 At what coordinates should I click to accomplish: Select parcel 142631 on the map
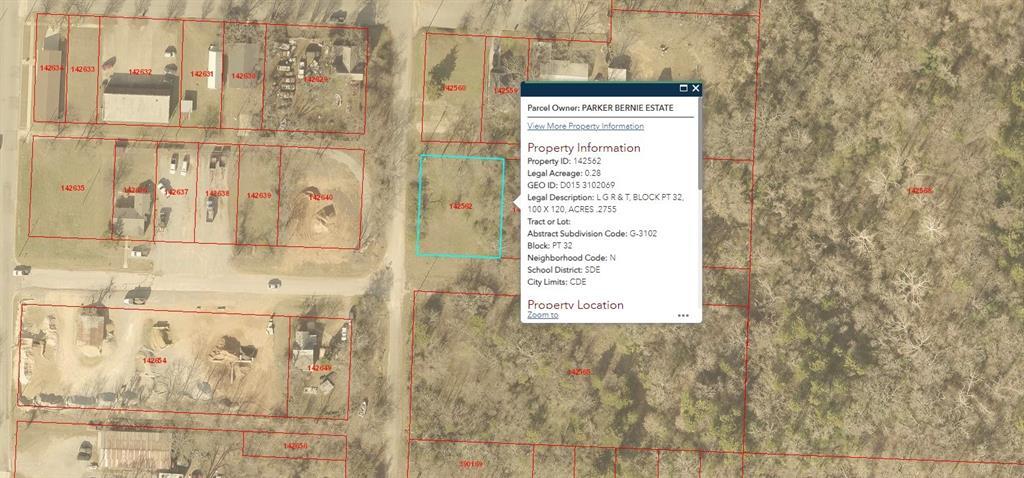201,74
